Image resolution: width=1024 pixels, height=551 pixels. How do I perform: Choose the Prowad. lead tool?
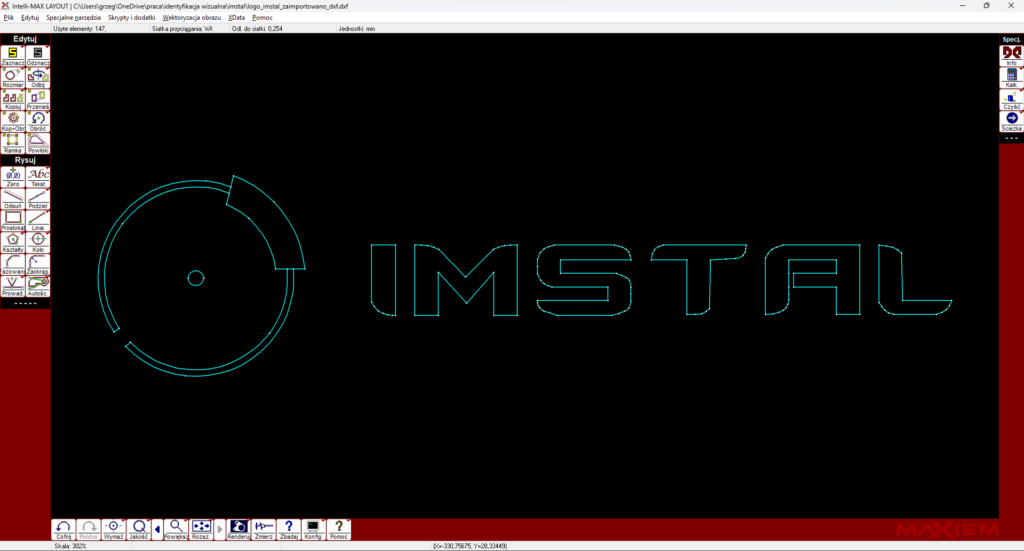[12, 287]
